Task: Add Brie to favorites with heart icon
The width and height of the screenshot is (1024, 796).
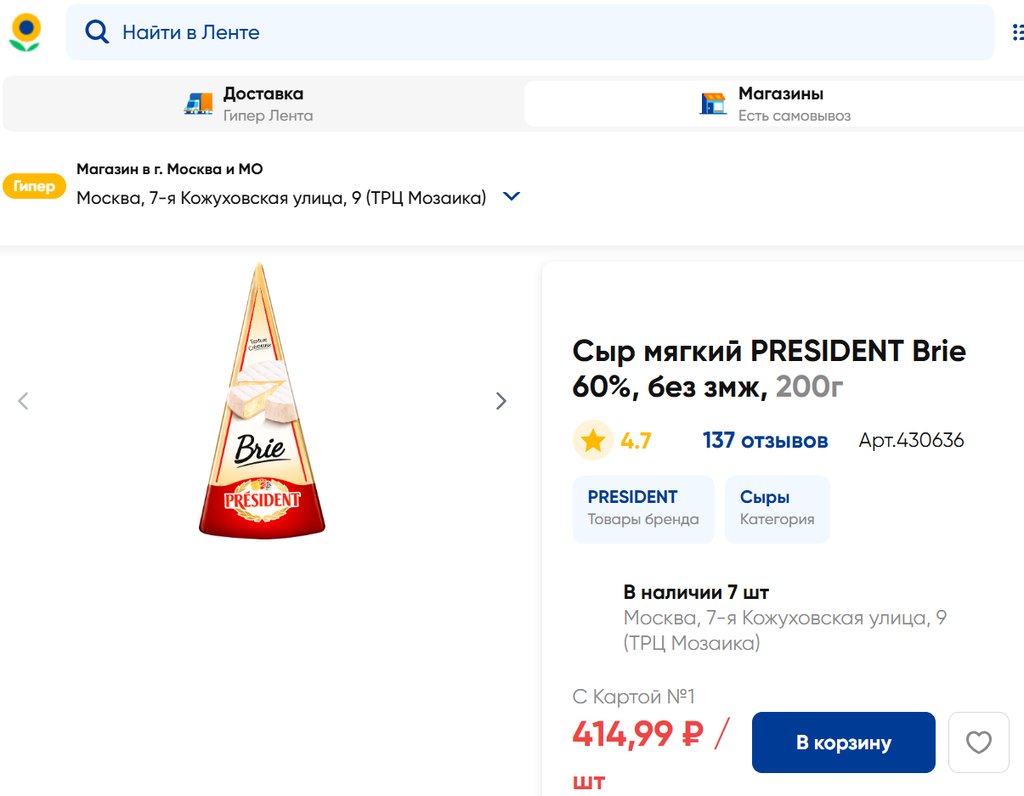Action: point(978,742)
